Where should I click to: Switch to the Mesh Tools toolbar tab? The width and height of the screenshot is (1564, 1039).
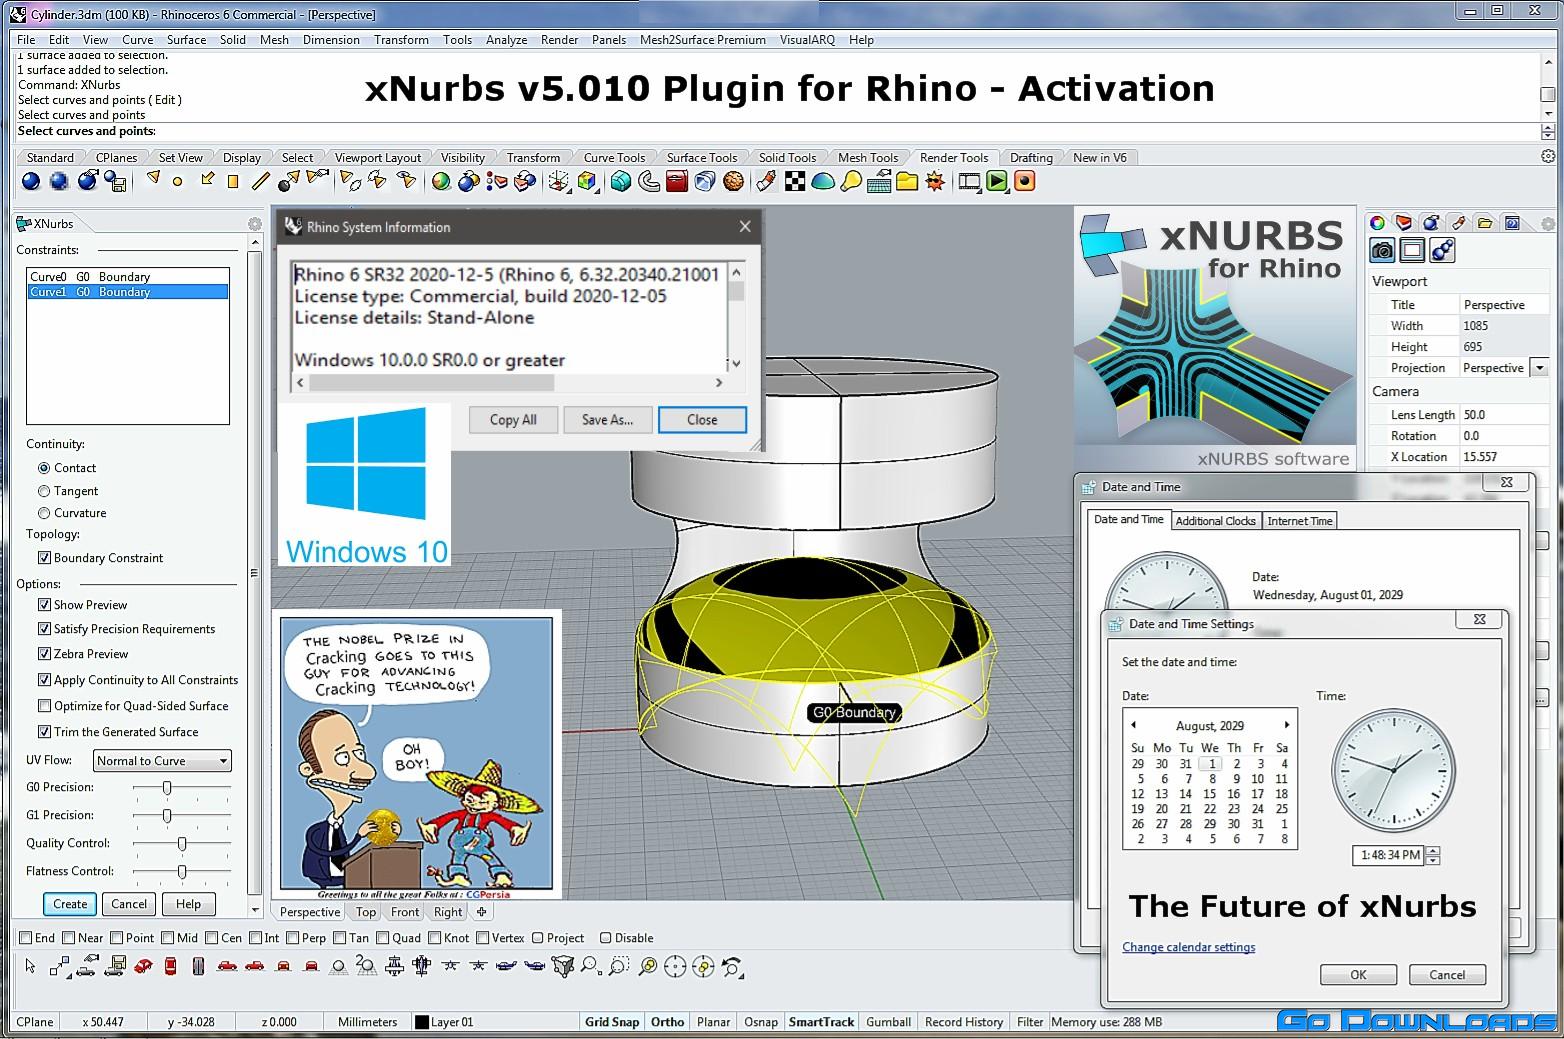click(x=867, y=157)
